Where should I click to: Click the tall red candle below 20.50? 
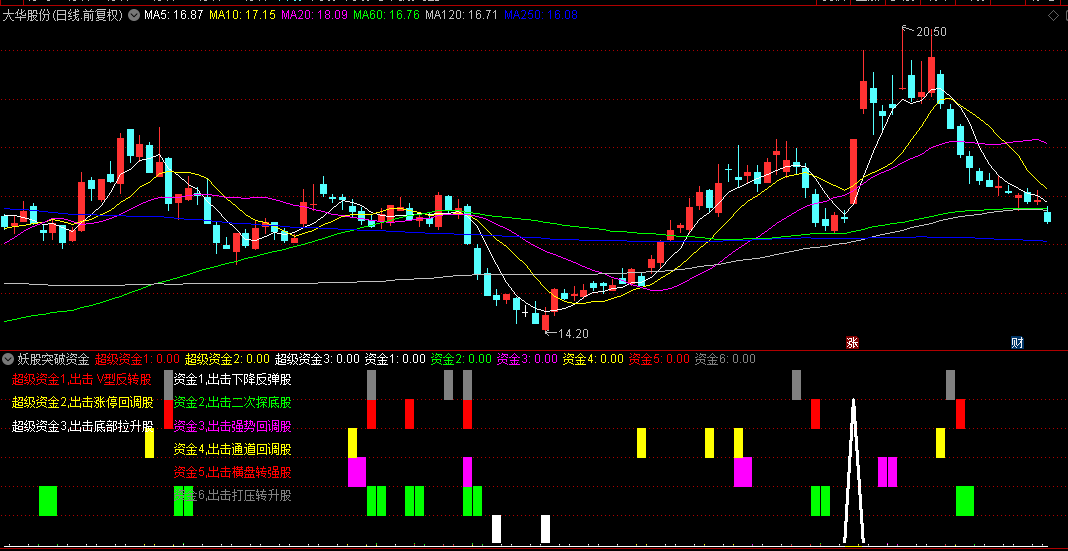(930, 75)
